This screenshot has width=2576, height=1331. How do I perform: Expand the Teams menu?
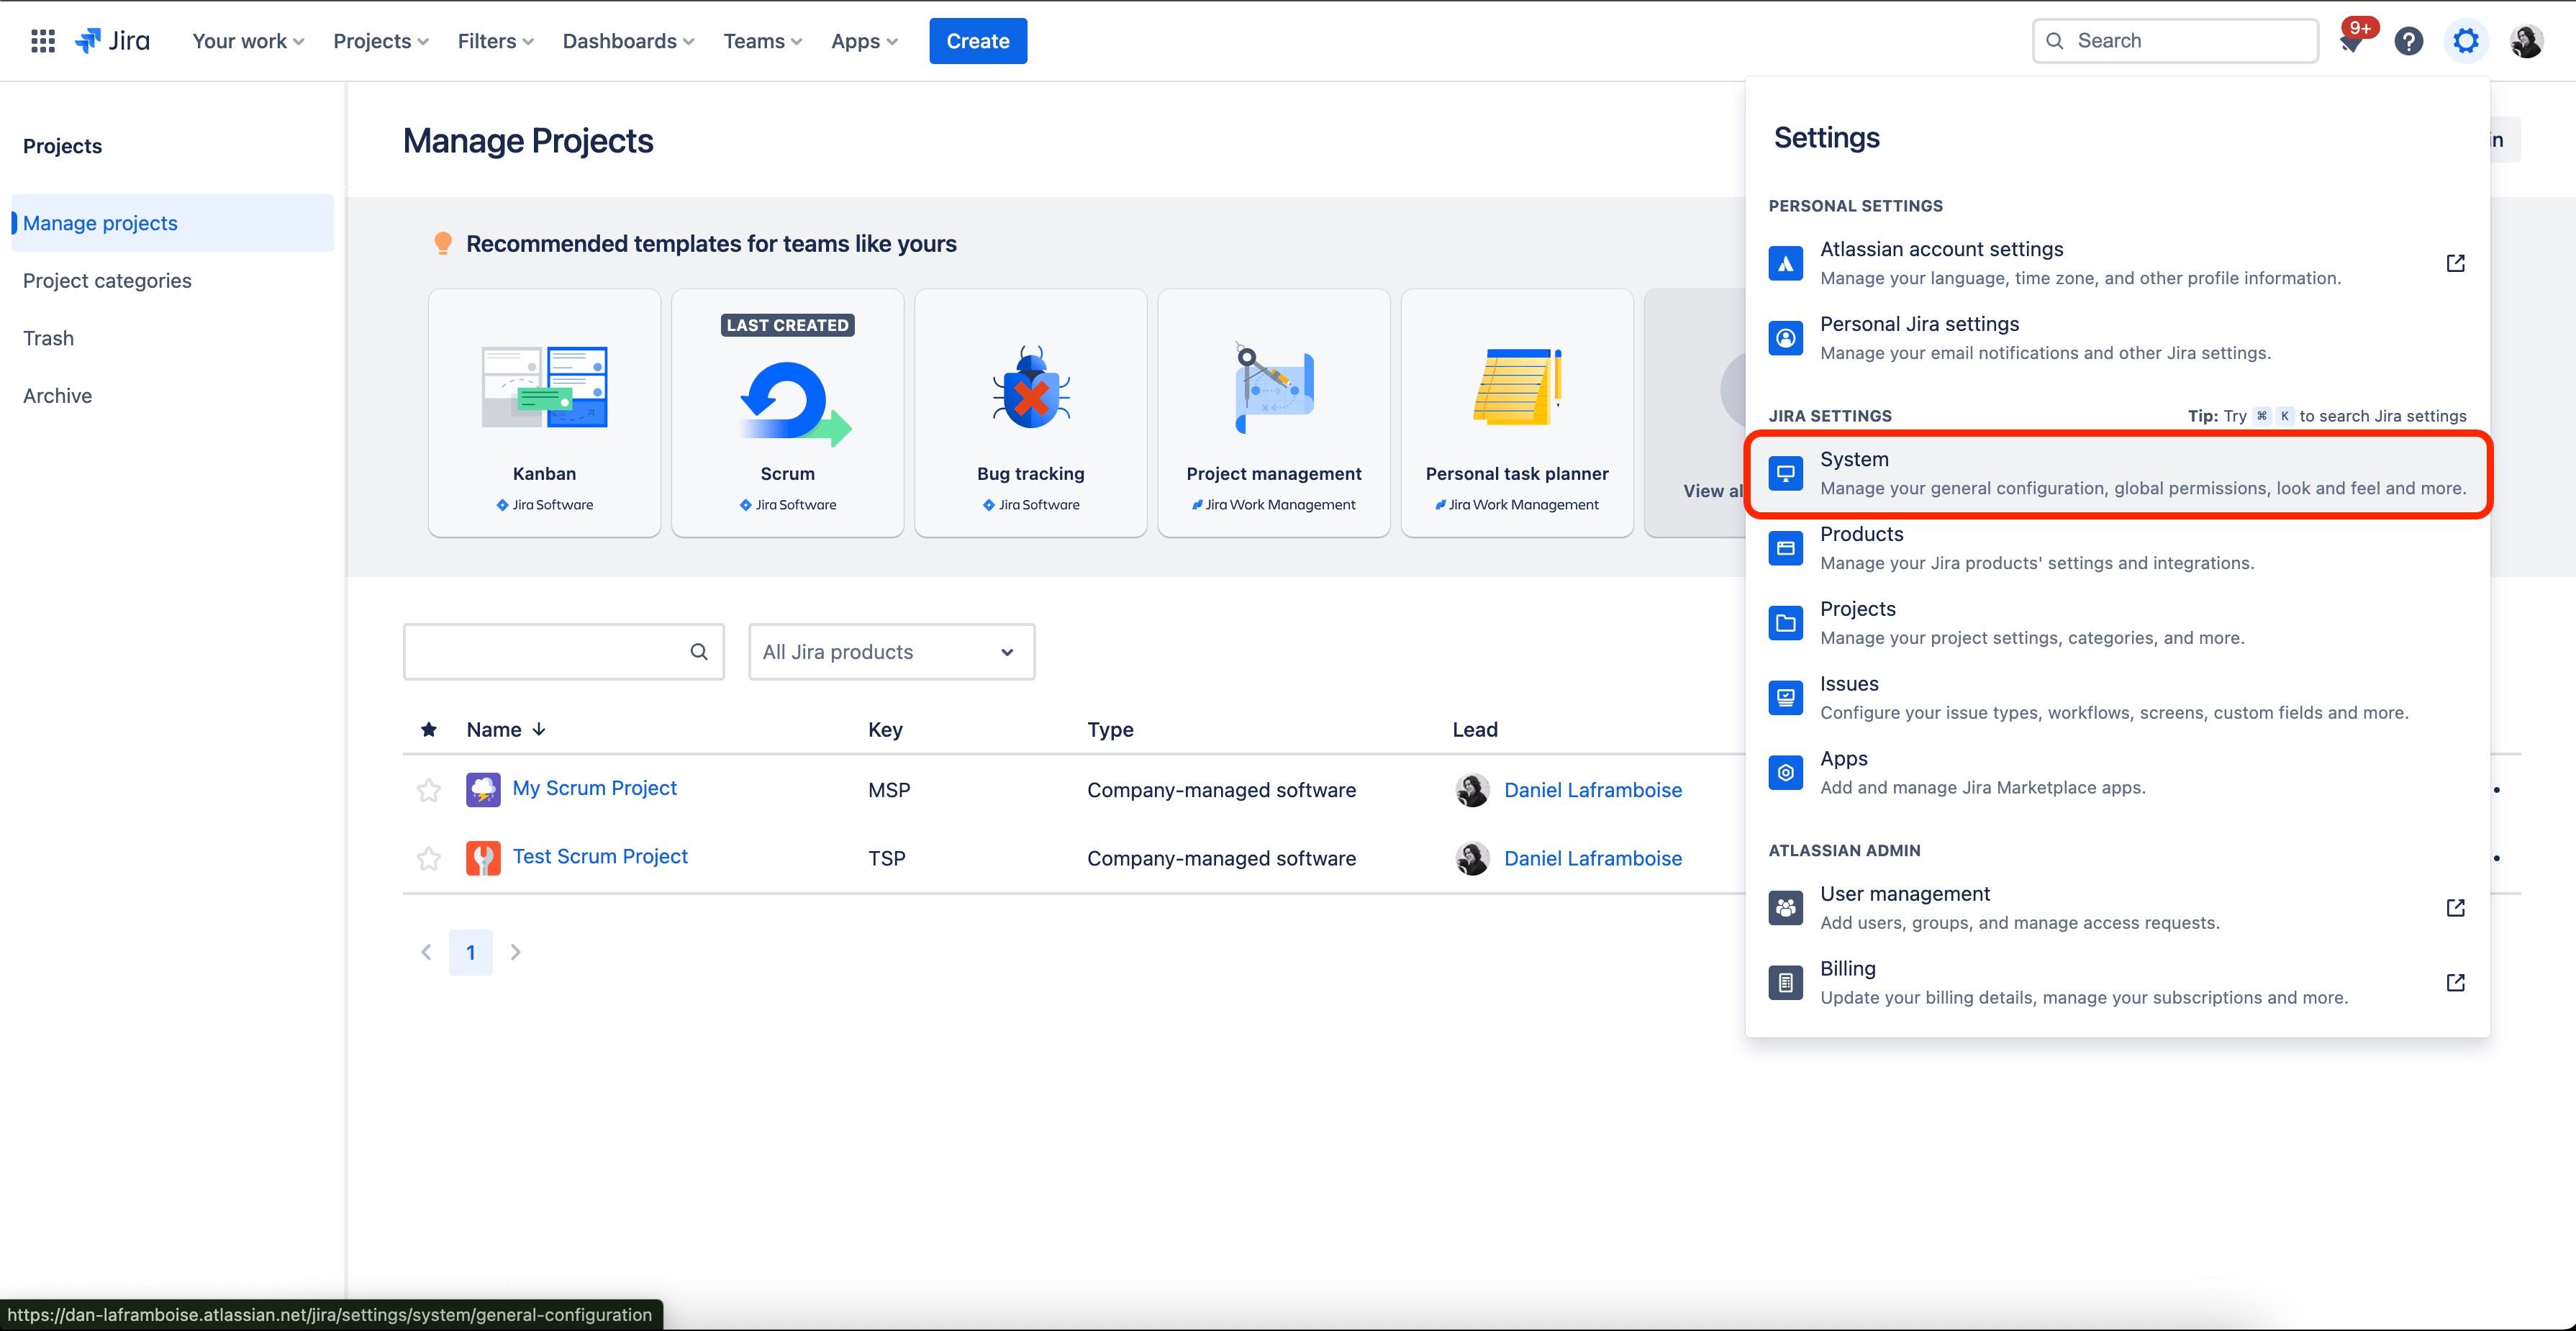(x=763, y=41)
